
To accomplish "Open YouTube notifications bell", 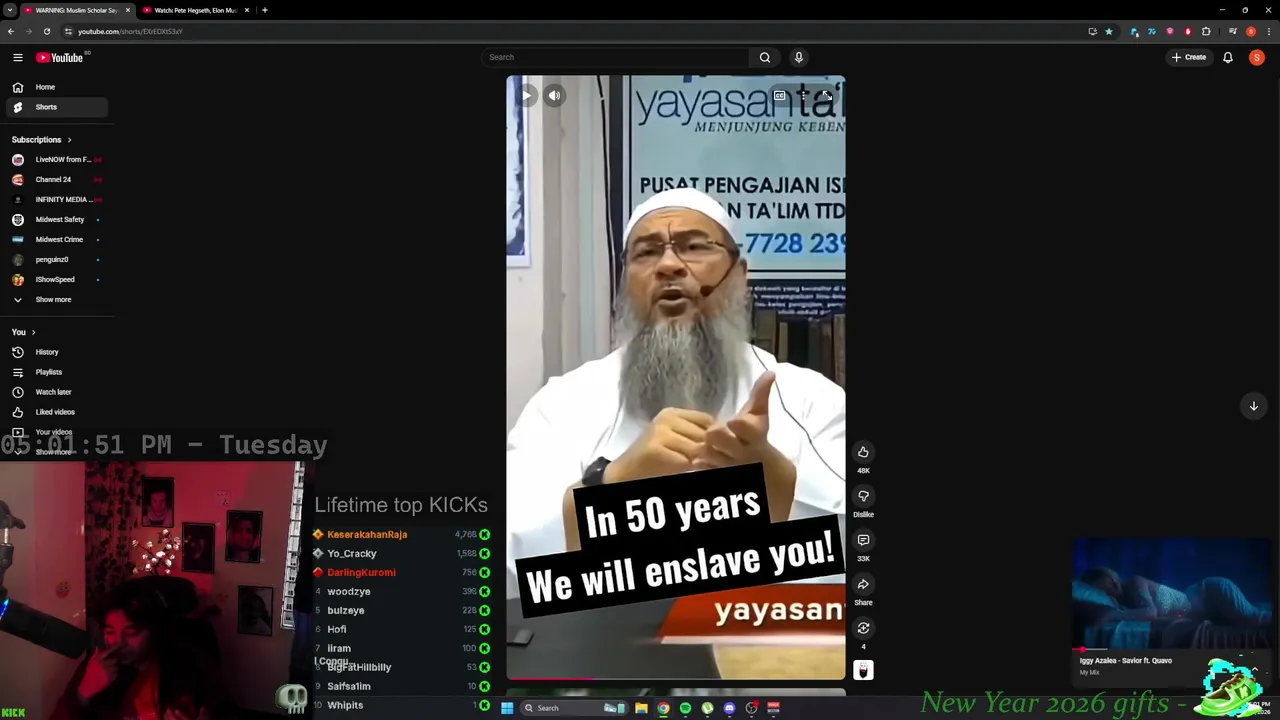I will [1228, 57].
